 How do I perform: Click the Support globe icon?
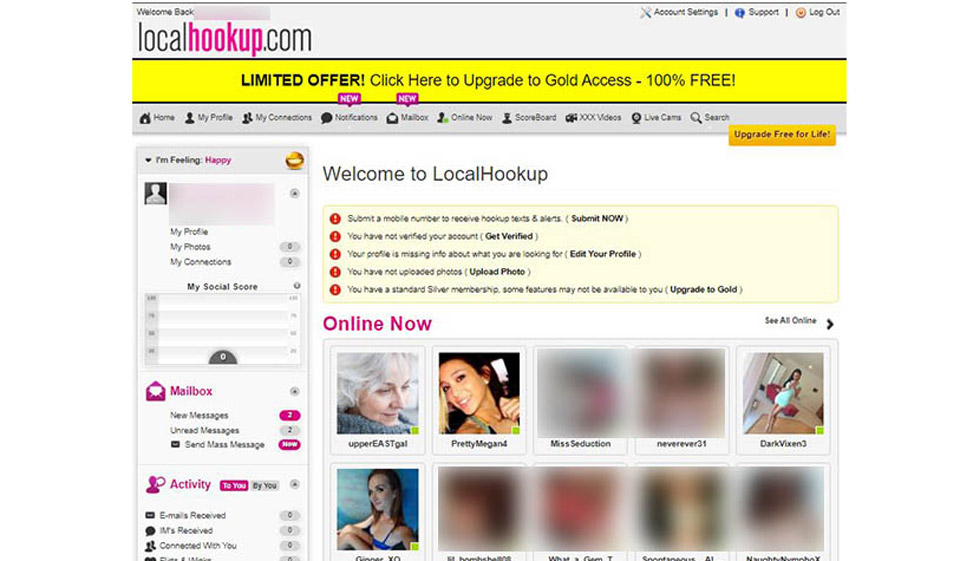740,12
